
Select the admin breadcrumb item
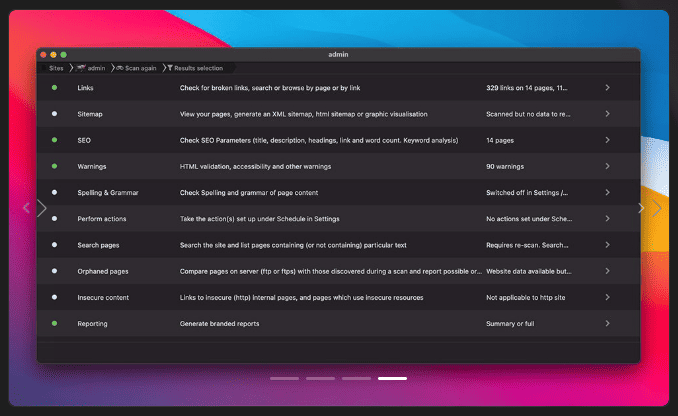[92, 68]
